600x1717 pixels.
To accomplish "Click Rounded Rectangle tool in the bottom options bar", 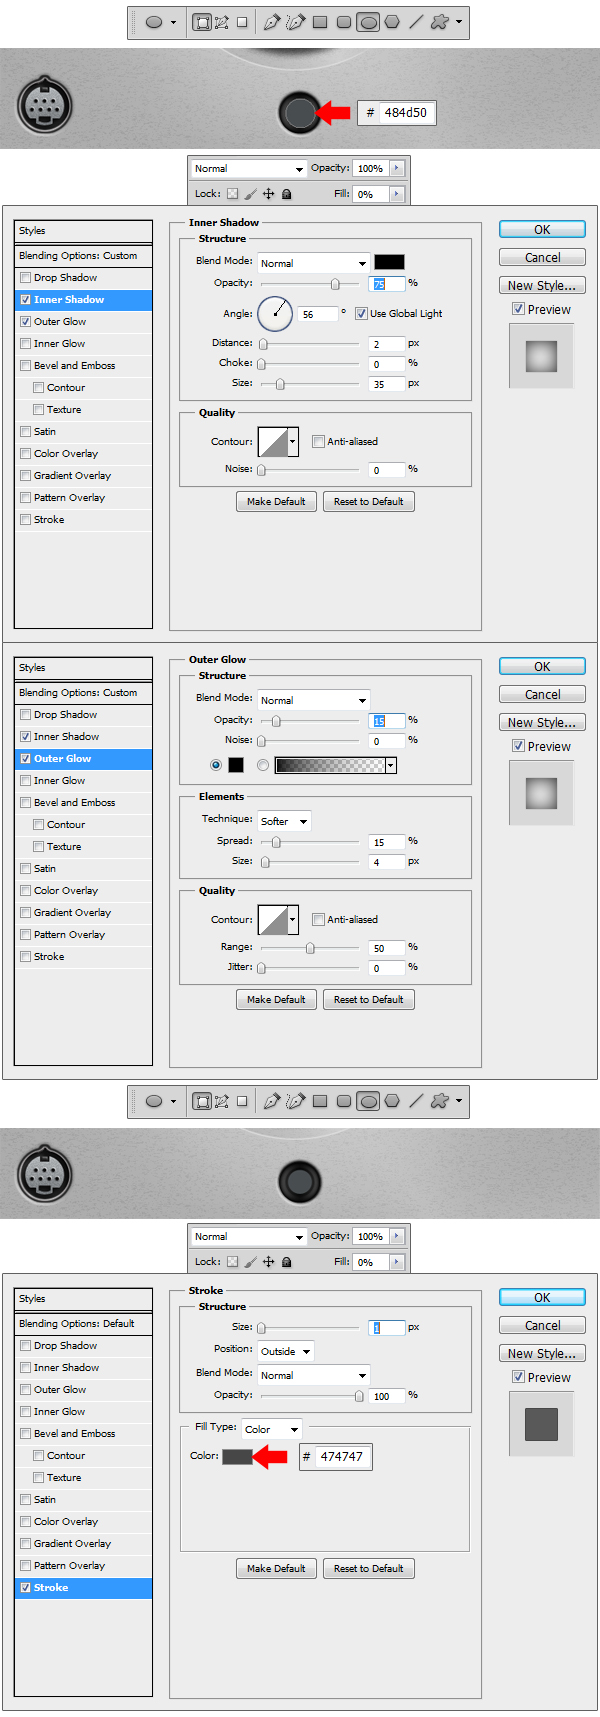I will coord(344,1101).
